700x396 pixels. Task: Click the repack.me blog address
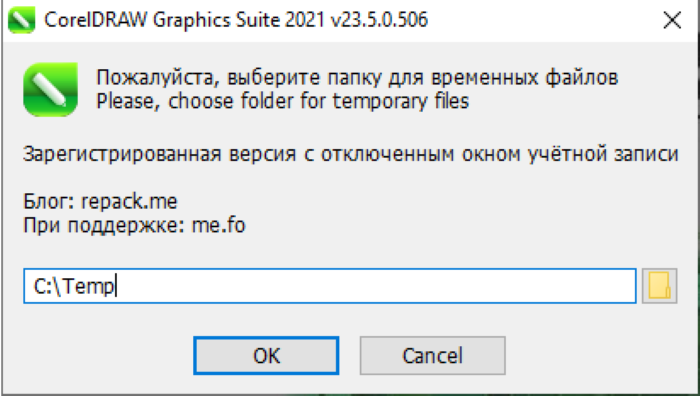(129, 201)
